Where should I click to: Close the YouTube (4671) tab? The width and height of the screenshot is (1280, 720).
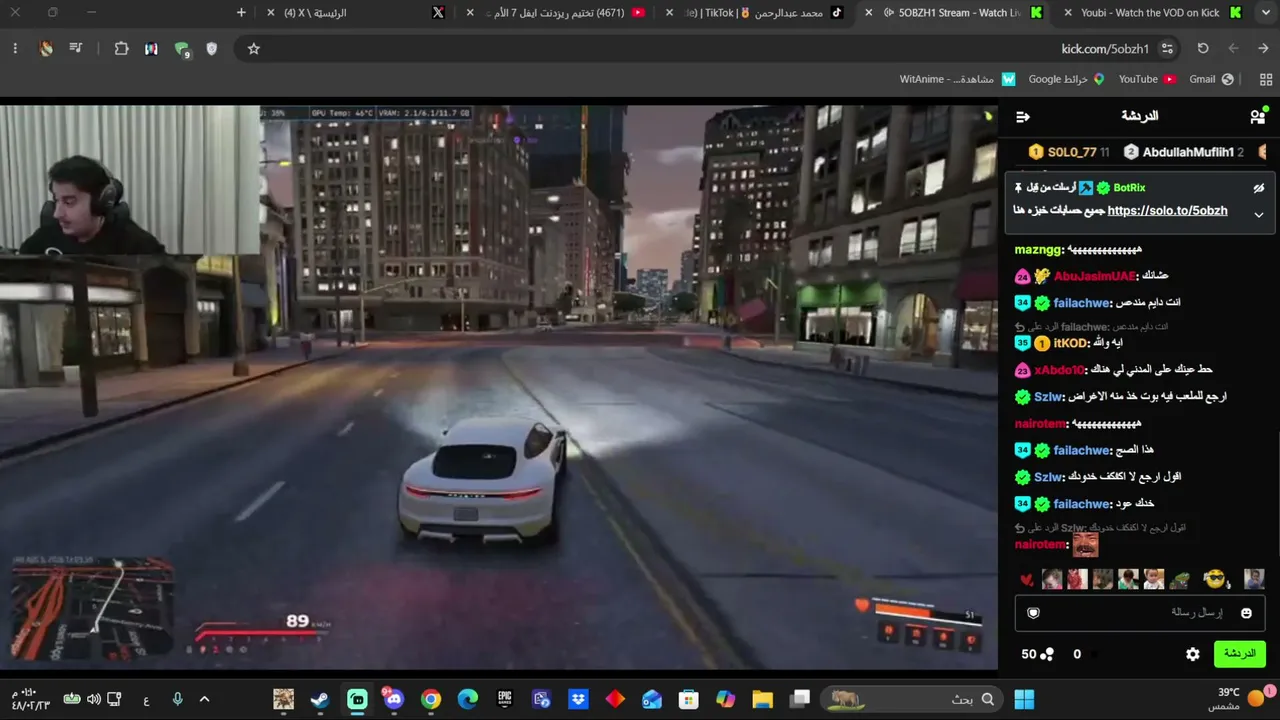pyautogui.click(x=471, y=13)
